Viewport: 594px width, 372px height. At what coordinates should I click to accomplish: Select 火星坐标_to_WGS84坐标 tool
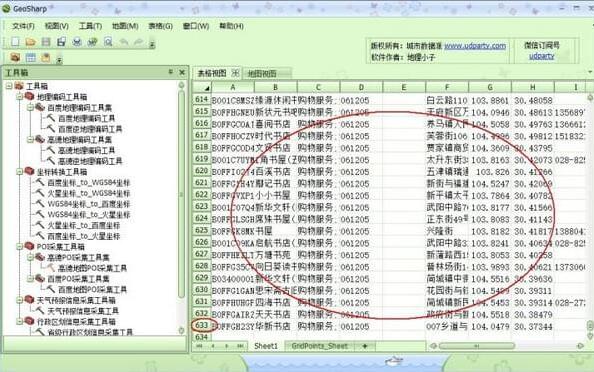(89, 193)
